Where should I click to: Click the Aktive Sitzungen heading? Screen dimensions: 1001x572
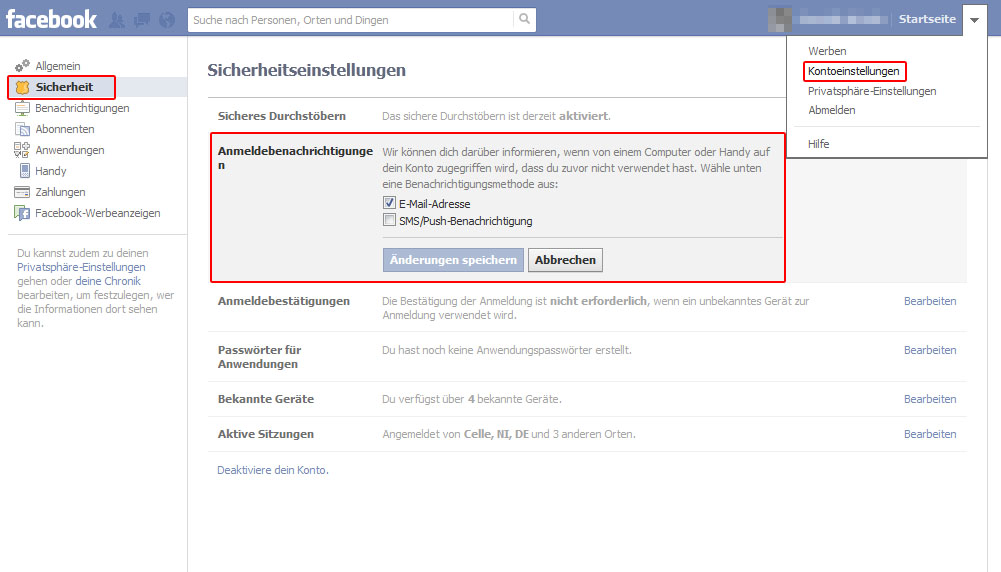pos(266,434)
